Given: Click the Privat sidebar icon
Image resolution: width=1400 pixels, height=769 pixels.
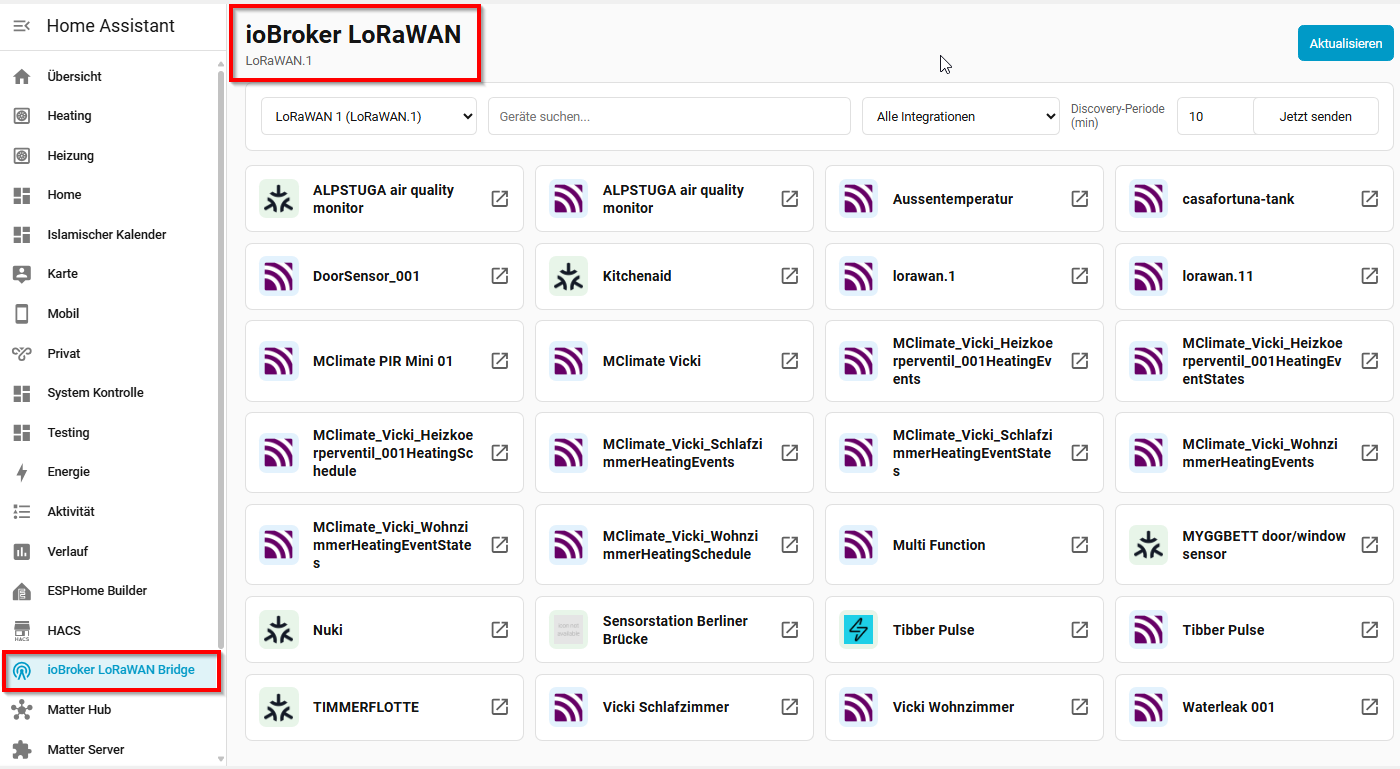Looking at the screenshot, I should point(21,354).
